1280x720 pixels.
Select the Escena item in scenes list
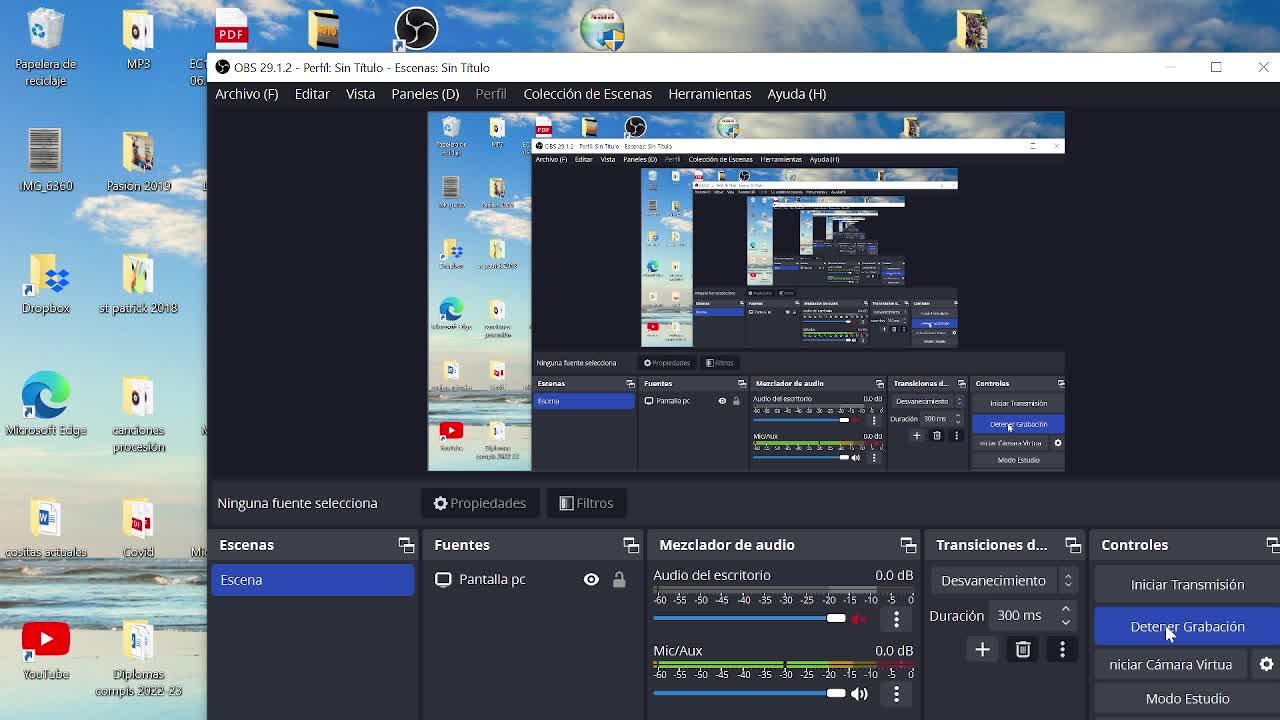click(x=312, y=580)
